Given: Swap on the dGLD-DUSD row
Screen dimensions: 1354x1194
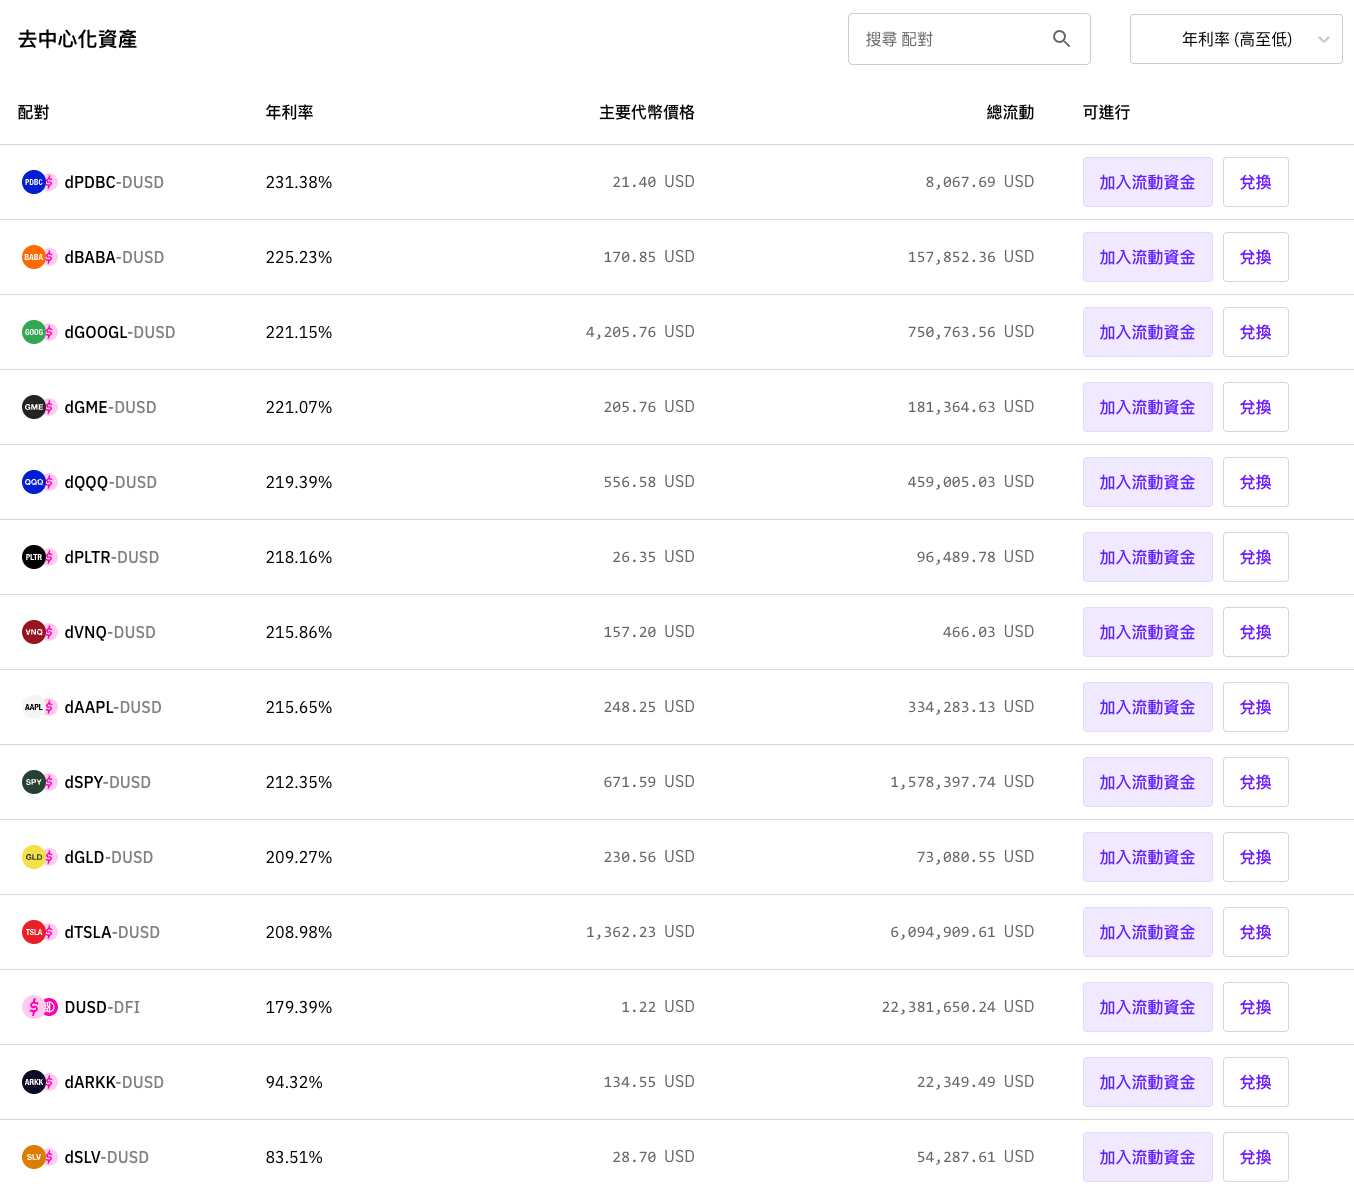Looking at the screenshot, I should point(1255,857).
